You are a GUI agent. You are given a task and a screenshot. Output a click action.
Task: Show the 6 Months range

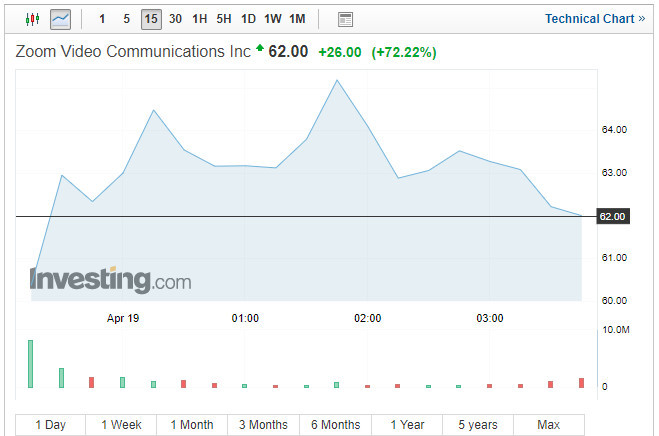pos(335,425)
